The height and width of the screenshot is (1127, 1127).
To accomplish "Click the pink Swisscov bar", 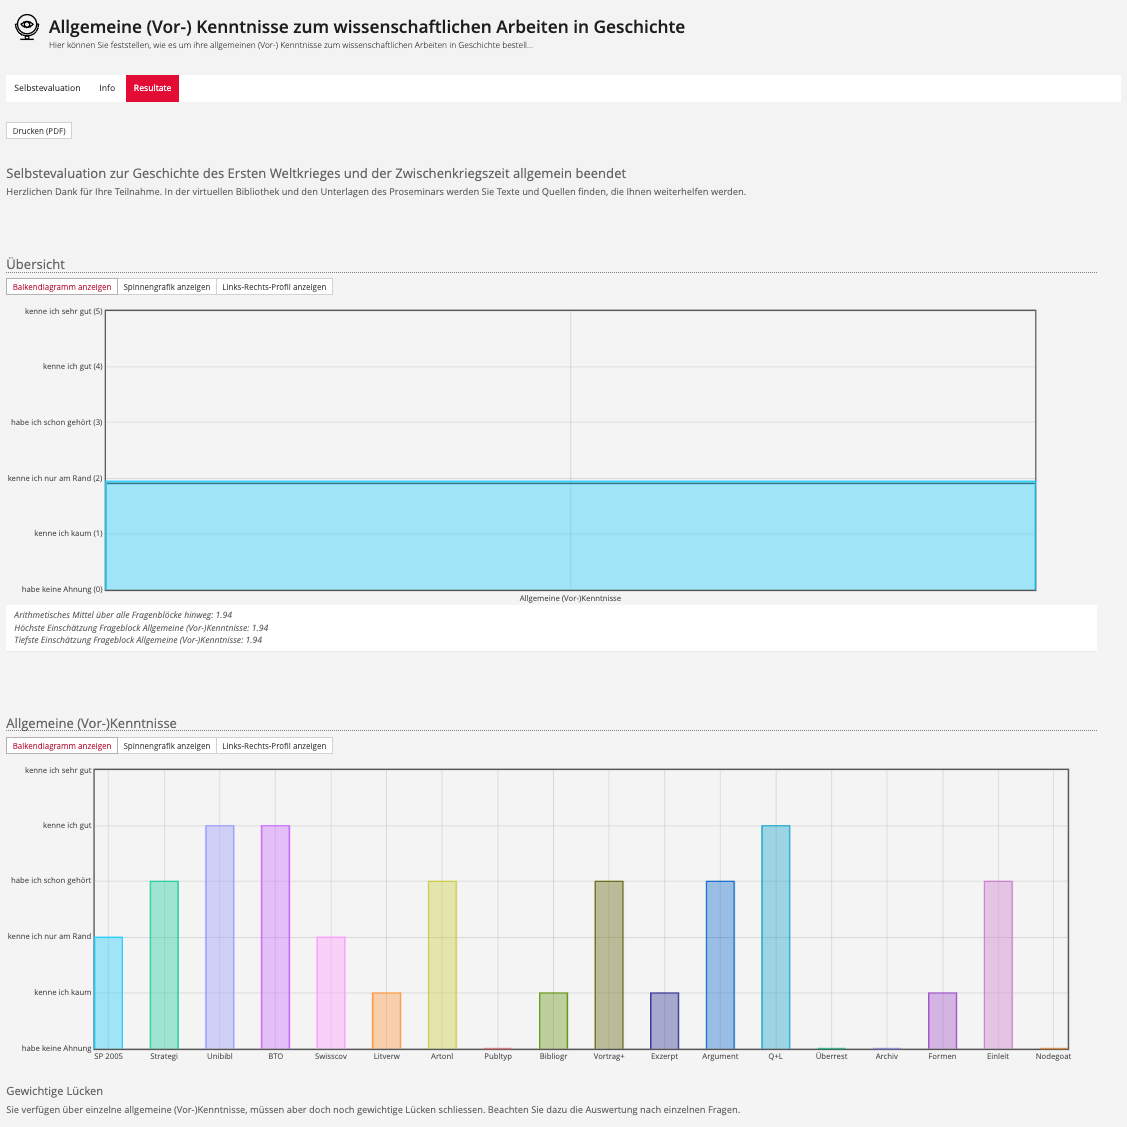I will (331, 993).
